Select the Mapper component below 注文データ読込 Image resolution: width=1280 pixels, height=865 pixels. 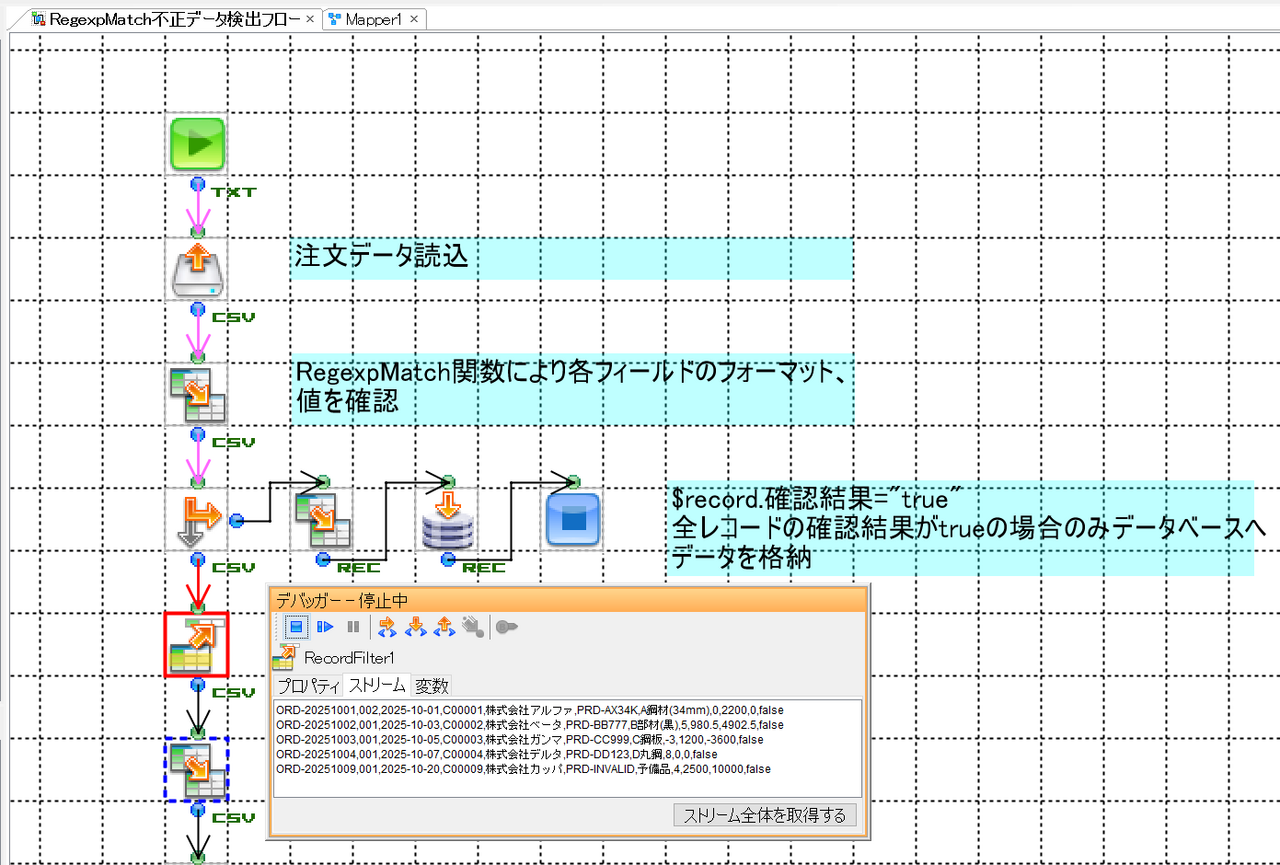coord(197,394)
